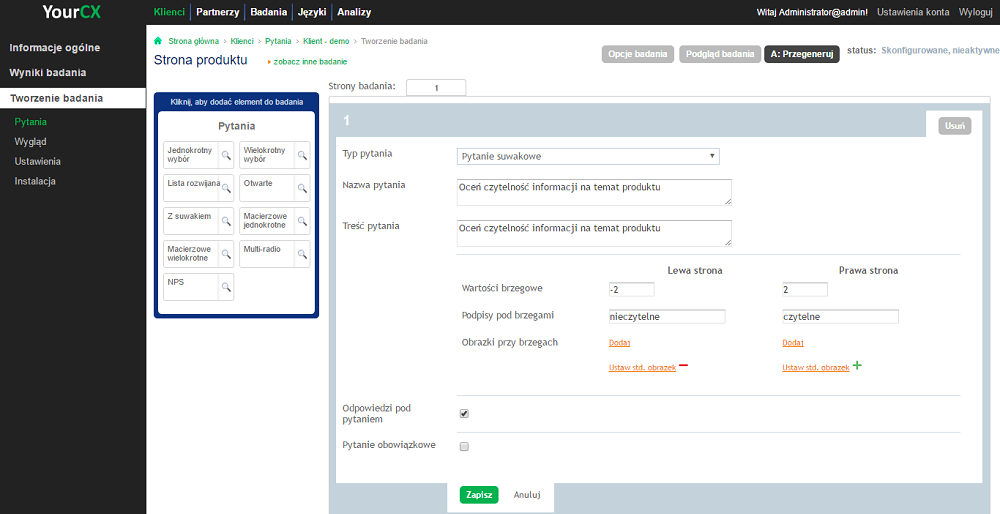
Task: Click Pytania breadcrumb link
Action: tap(278, 41)
